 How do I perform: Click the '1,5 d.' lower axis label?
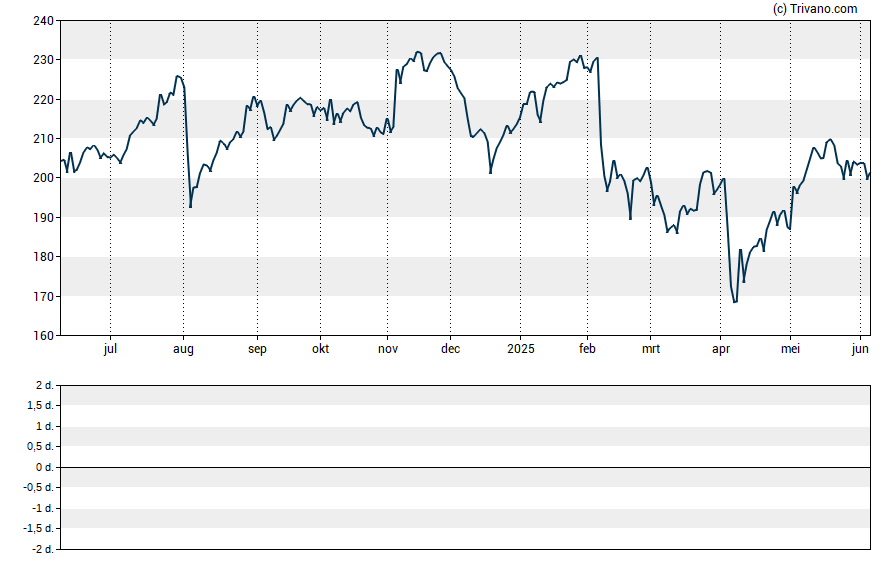tap(40, 405)
